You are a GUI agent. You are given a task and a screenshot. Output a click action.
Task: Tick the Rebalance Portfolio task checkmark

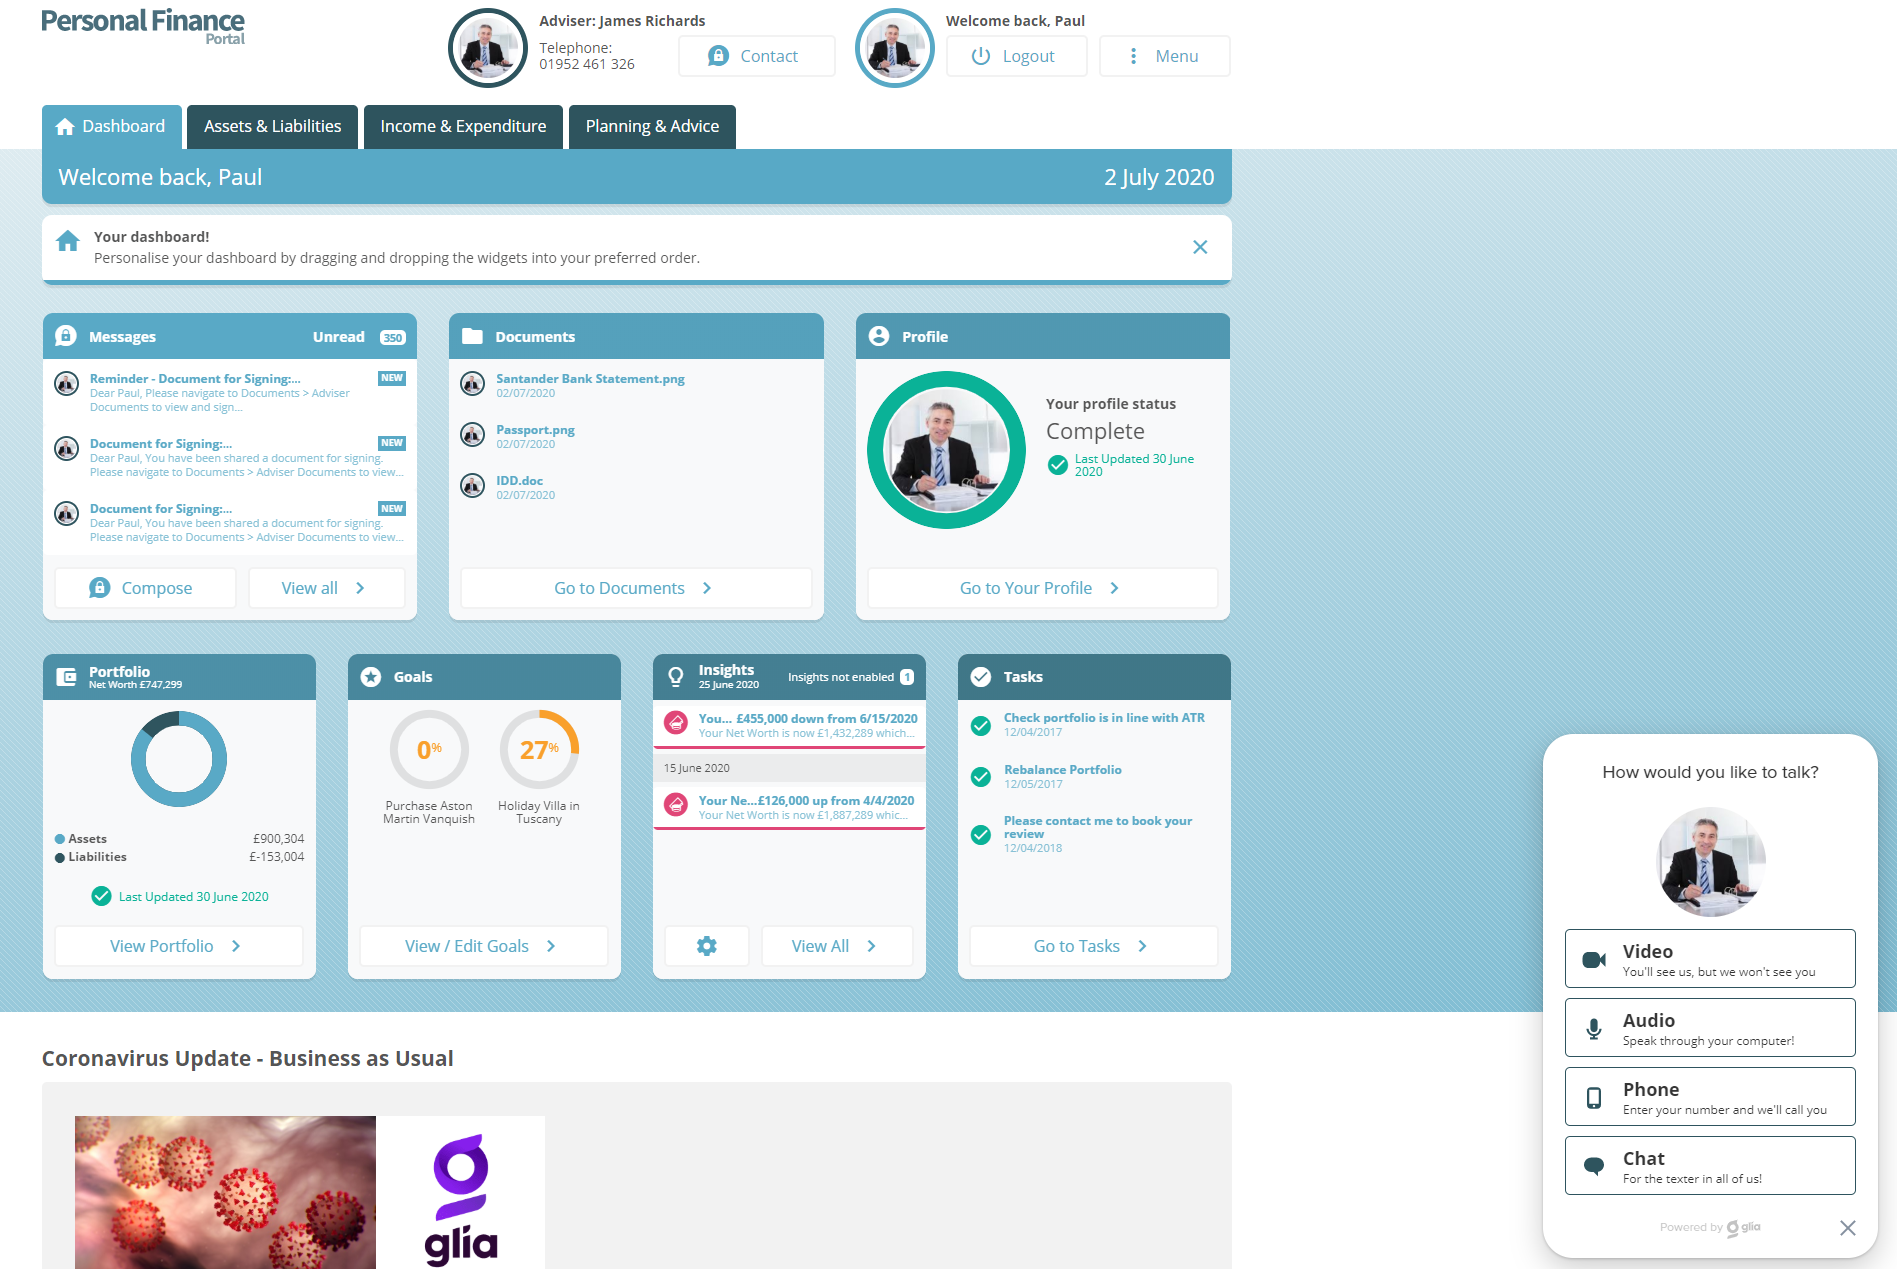[x=981, y=777]
